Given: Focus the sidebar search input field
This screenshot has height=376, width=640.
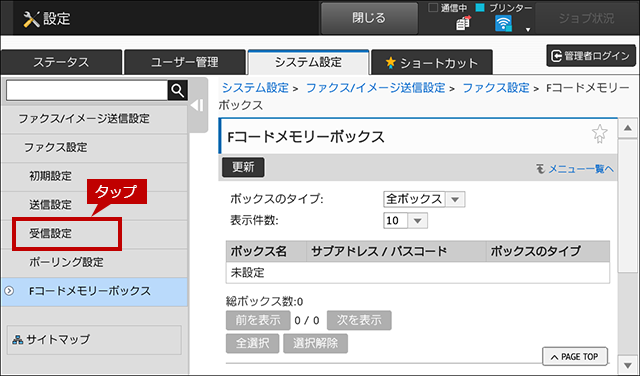Looking at the screenshot, I should (87, 90).
